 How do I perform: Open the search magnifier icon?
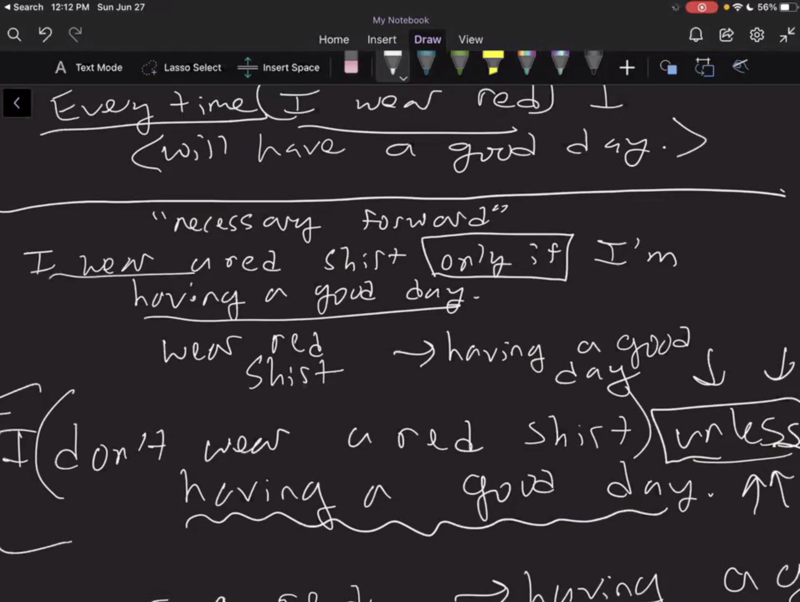point(15,35)
